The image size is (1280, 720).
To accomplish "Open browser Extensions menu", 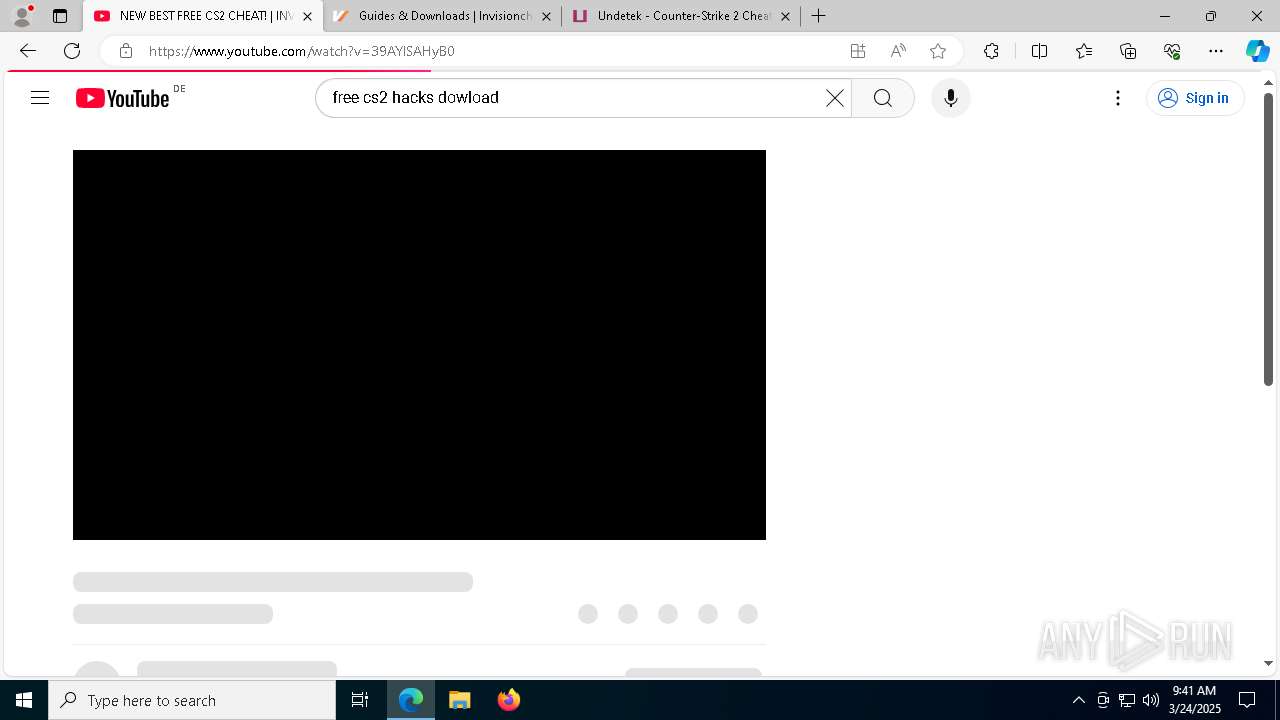I will pyautogui.click(x=991, y=51).
